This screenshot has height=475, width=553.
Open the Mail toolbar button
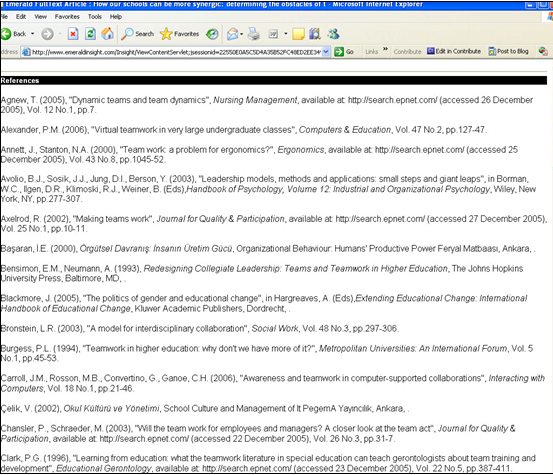click(x=232, y=34)
